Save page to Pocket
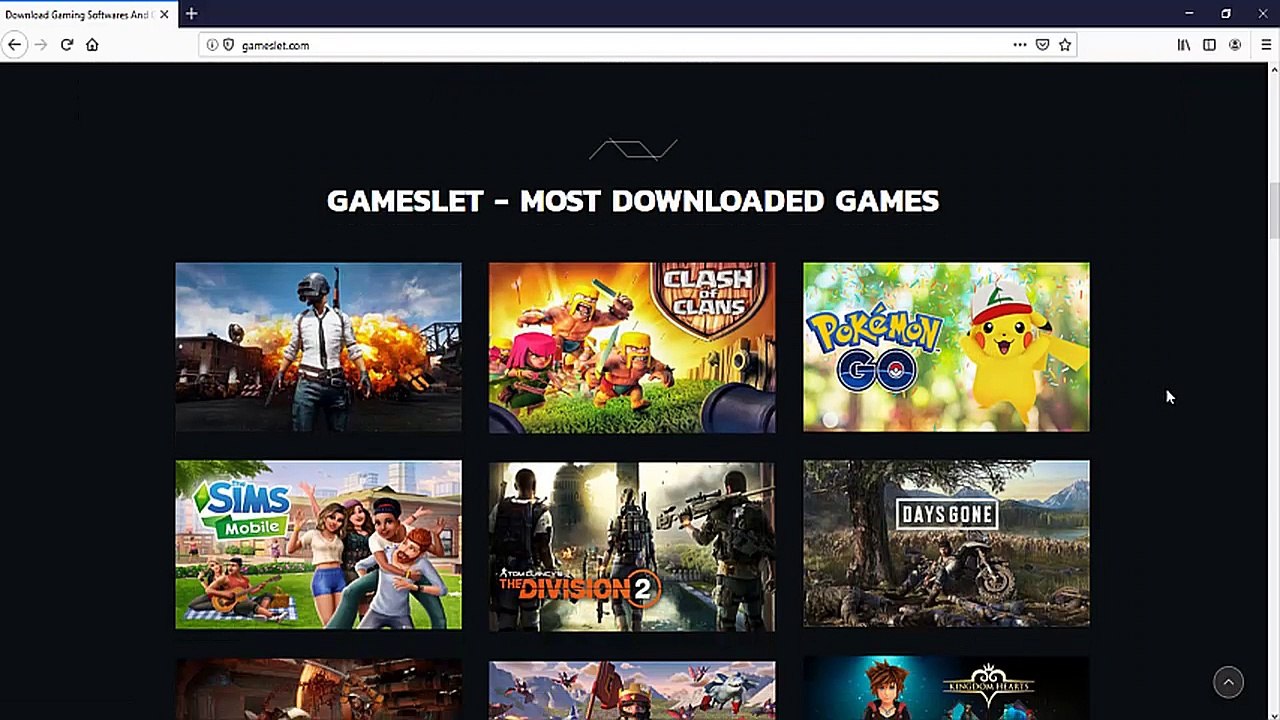Screen dimensions: 1280x720 pyautogui.click(x=1042, y=45)
